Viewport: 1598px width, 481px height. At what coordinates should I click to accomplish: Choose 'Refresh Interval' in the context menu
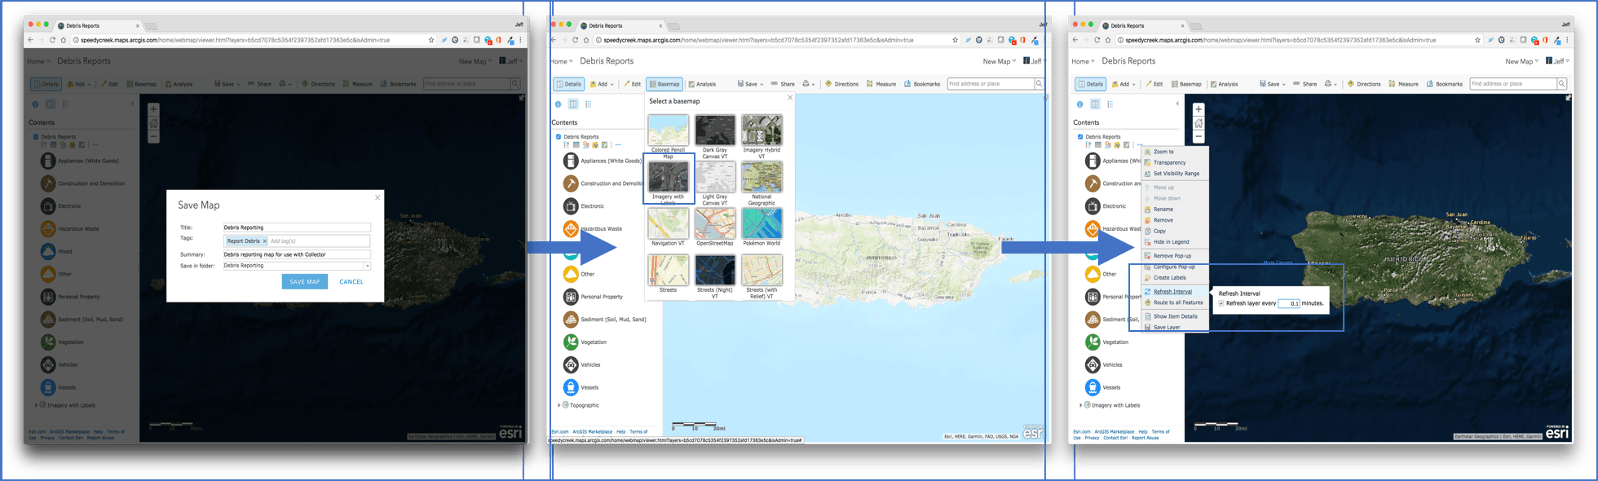pos(1175,292)
